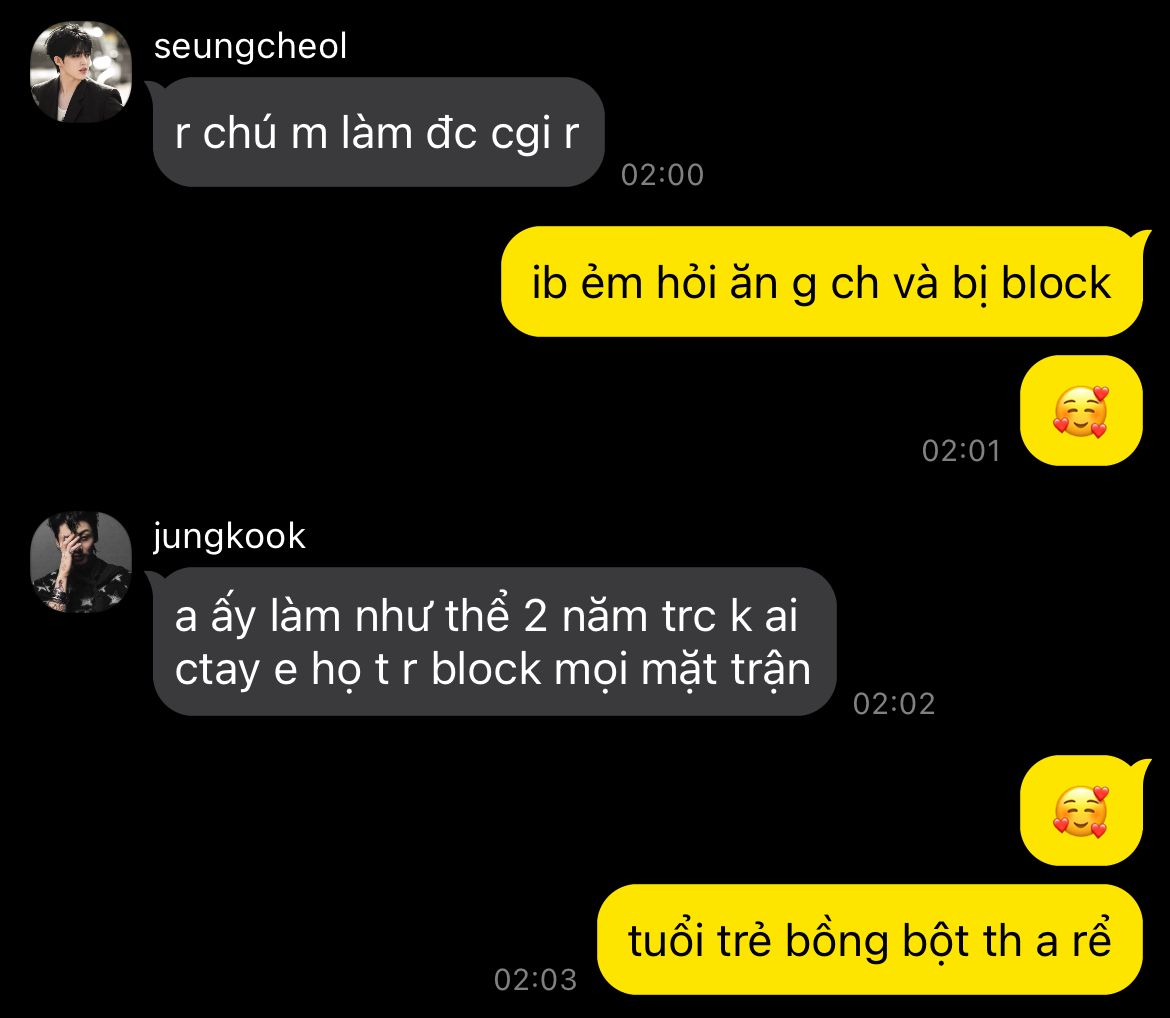Tap the 02:00 timestamp
The height and width of the screenshot is (1018, 1170).
coord(662,175)
